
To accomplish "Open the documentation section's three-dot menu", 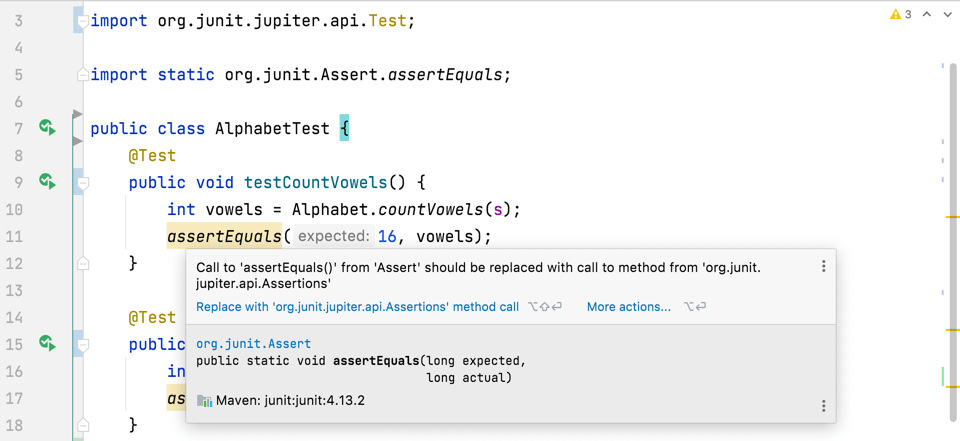I will [x=823, y=406].
